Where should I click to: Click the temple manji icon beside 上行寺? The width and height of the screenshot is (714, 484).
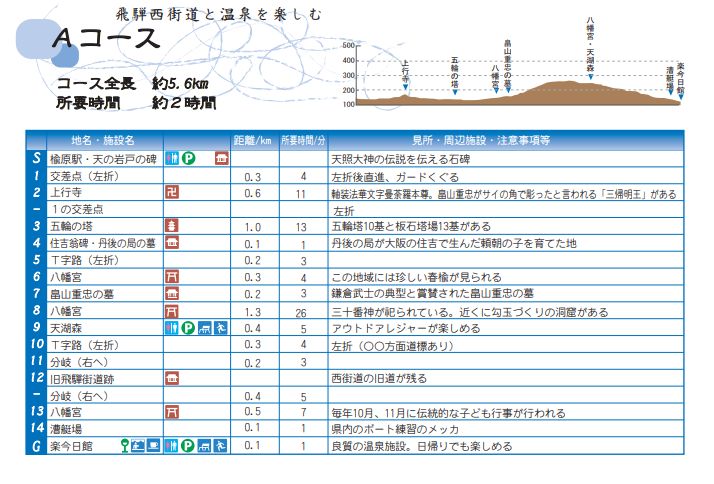pos(172,192)
